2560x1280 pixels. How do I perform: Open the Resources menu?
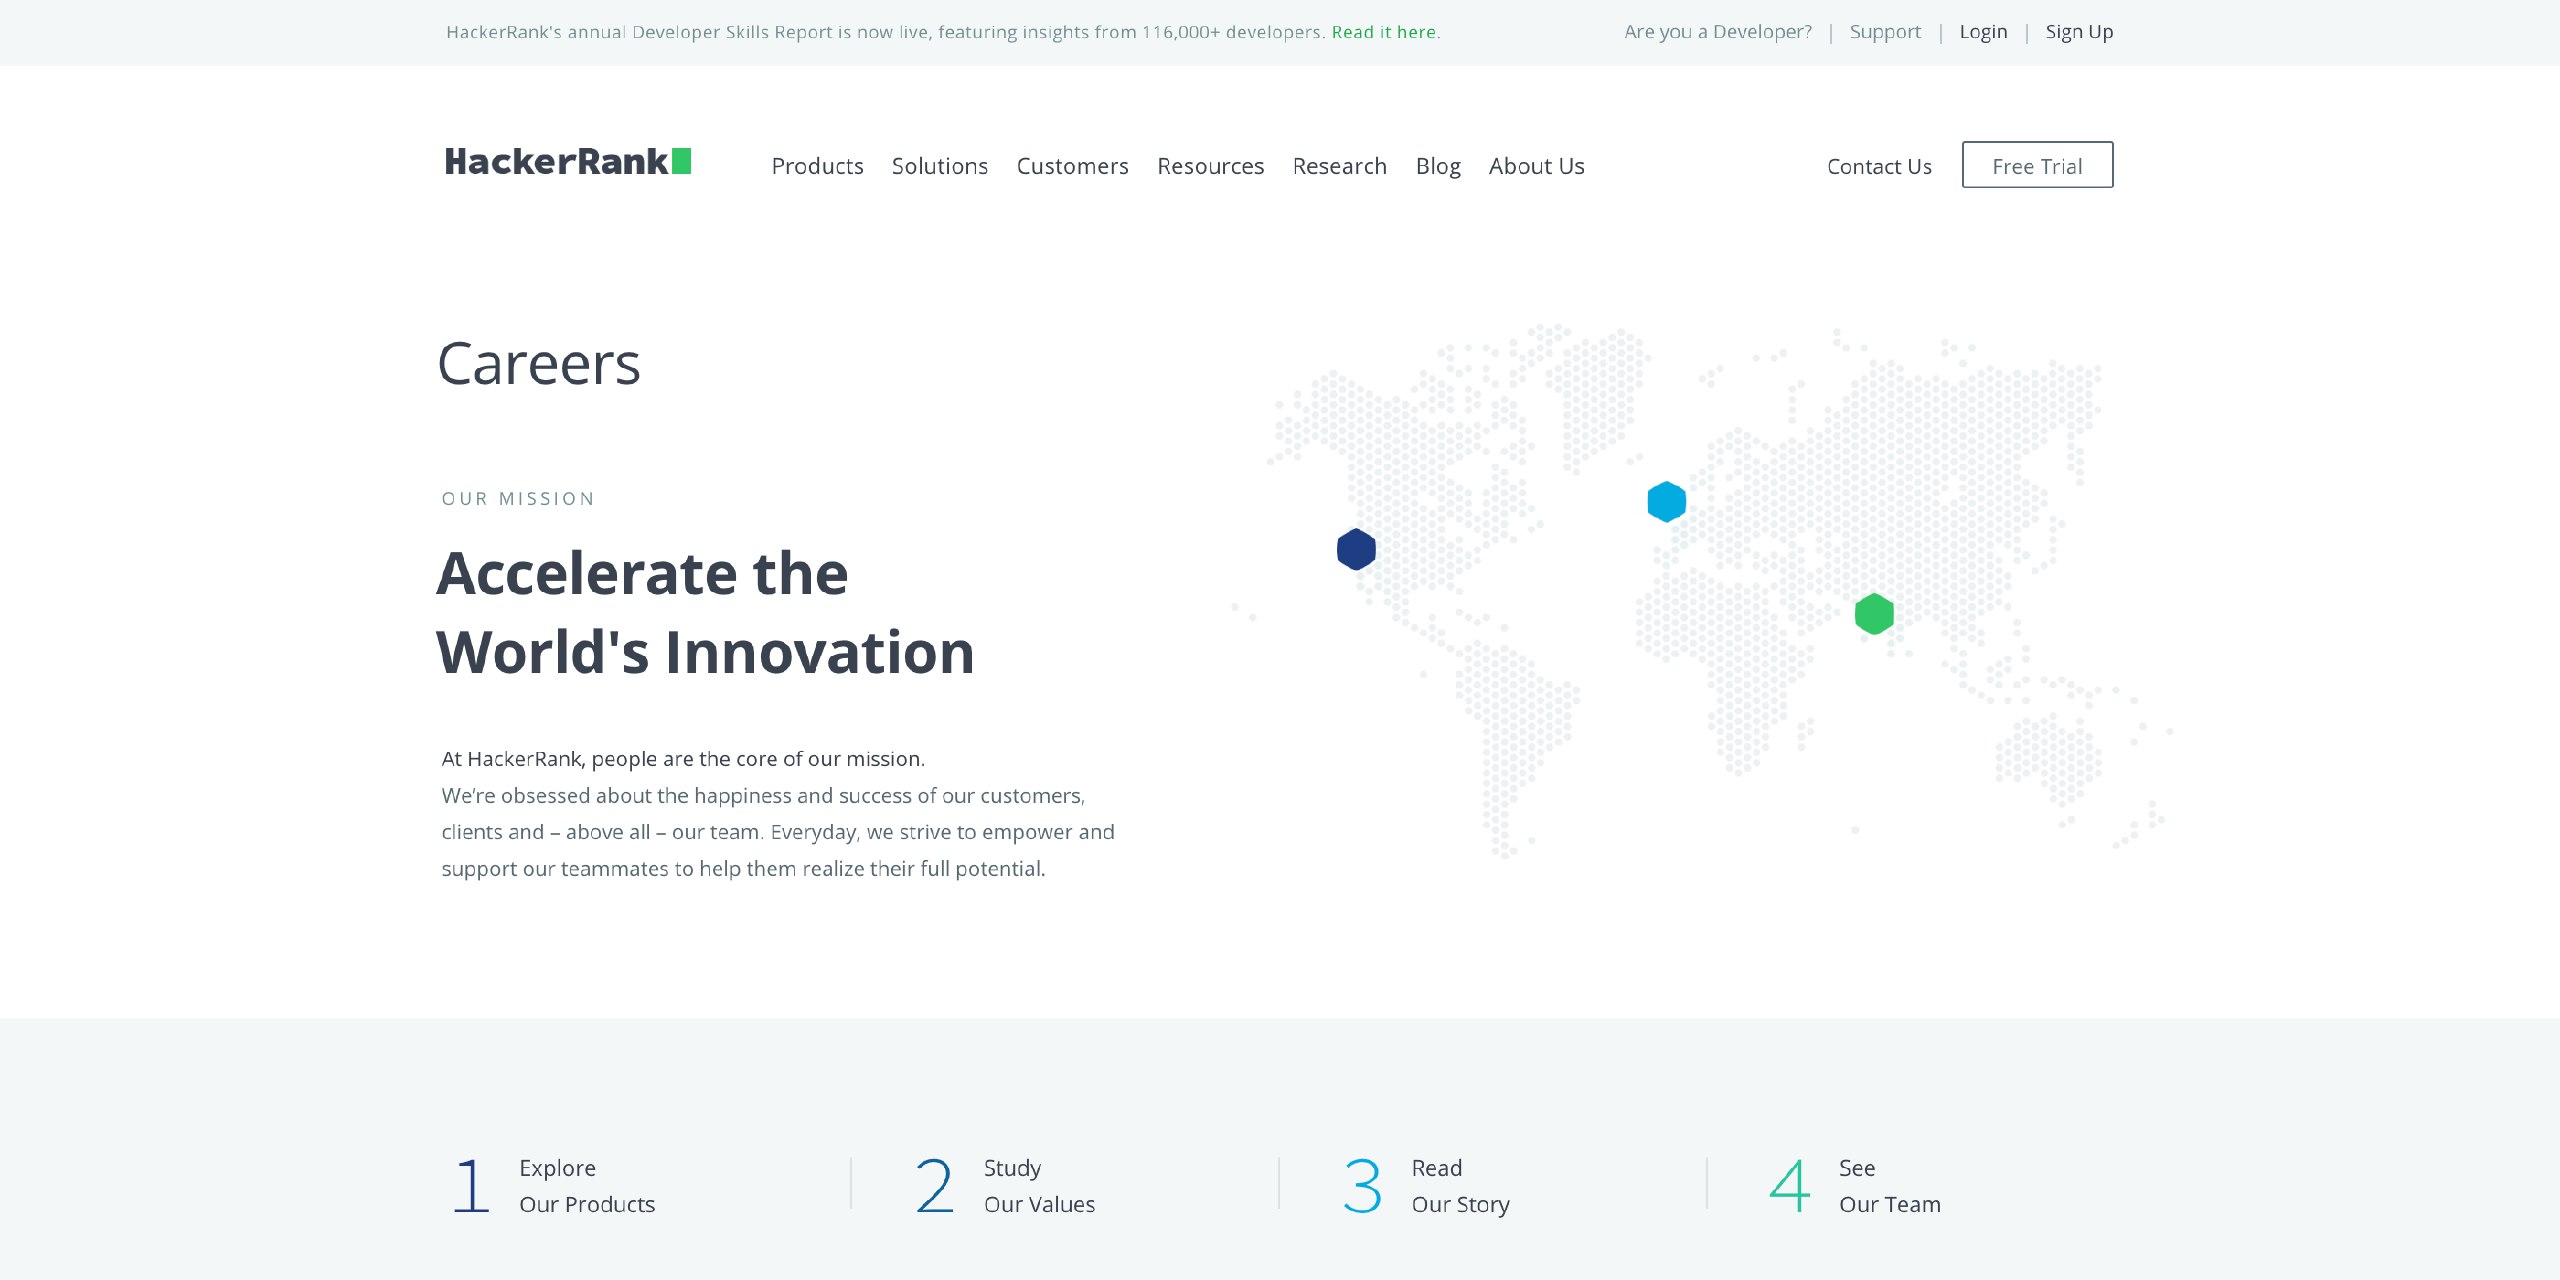pos(1210,166)
